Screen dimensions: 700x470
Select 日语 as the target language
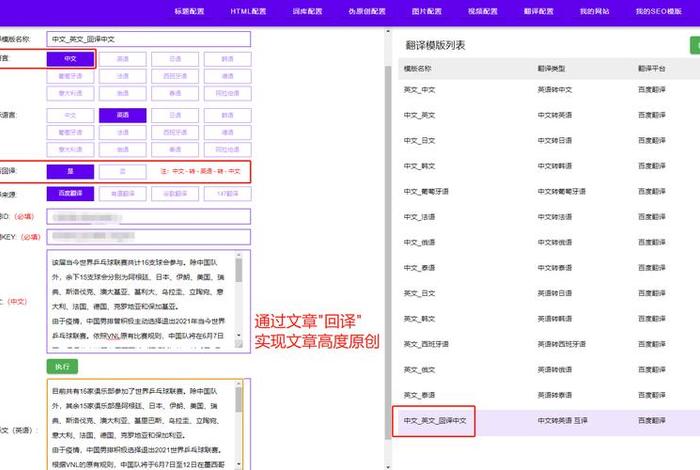coord(175,115)
